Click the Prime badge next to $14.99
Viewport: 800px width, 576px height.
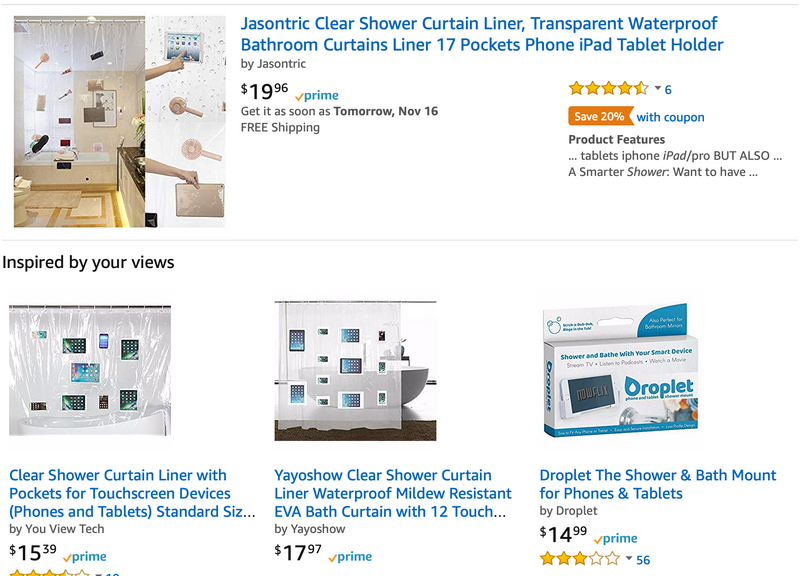(x=615, y=539)
